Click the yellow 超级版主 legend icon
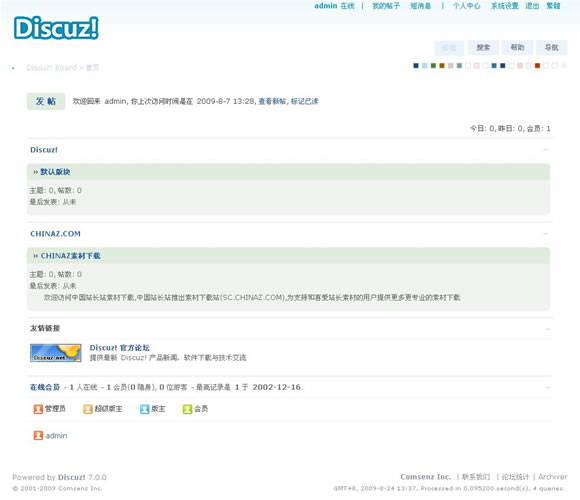Viewport: 580px width, 500px height. tap(88, 409)
